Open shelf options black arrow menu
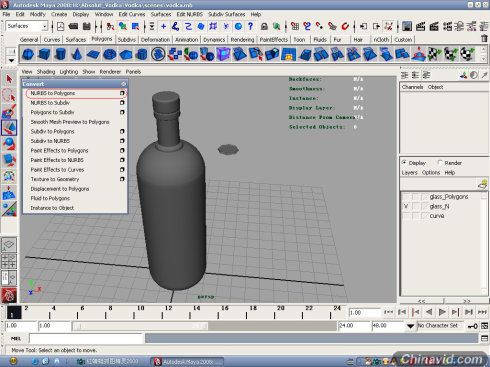 pyautogui.click(x=11, y=61)
